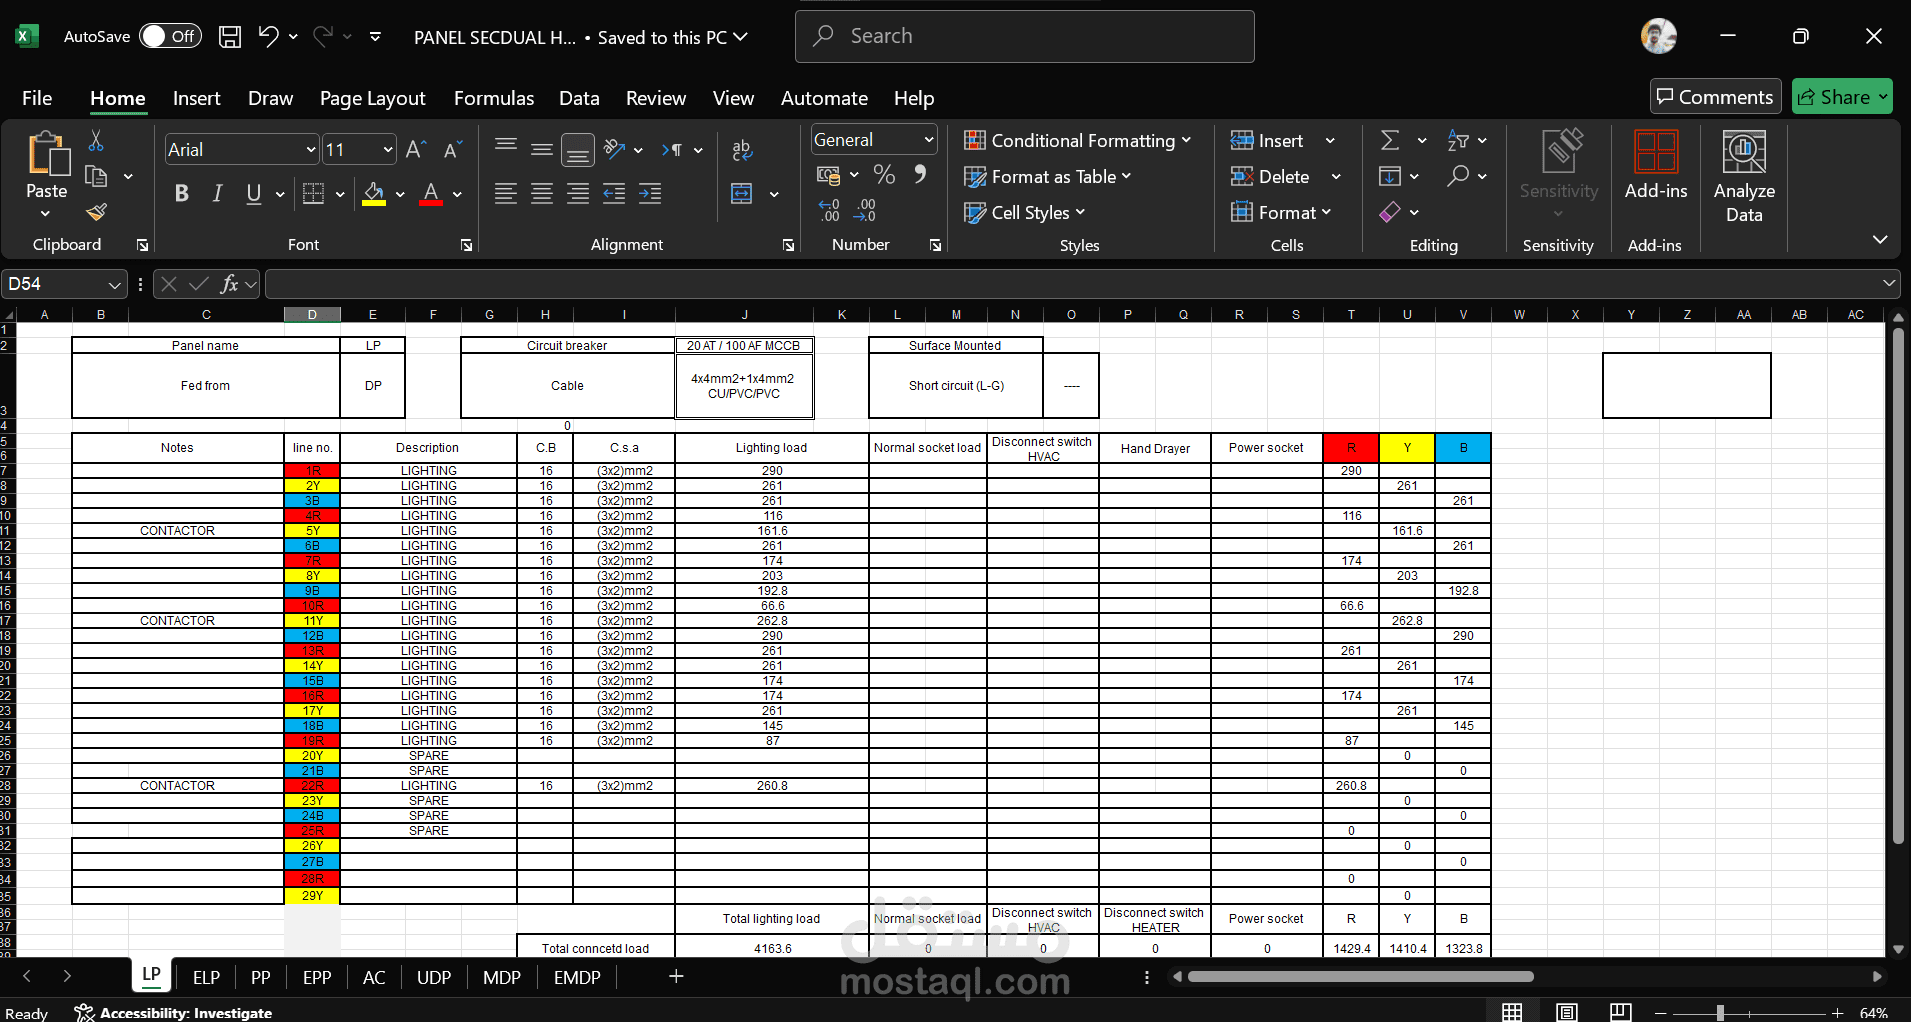Switch to the Insert ribbon tab

[196, 98]
